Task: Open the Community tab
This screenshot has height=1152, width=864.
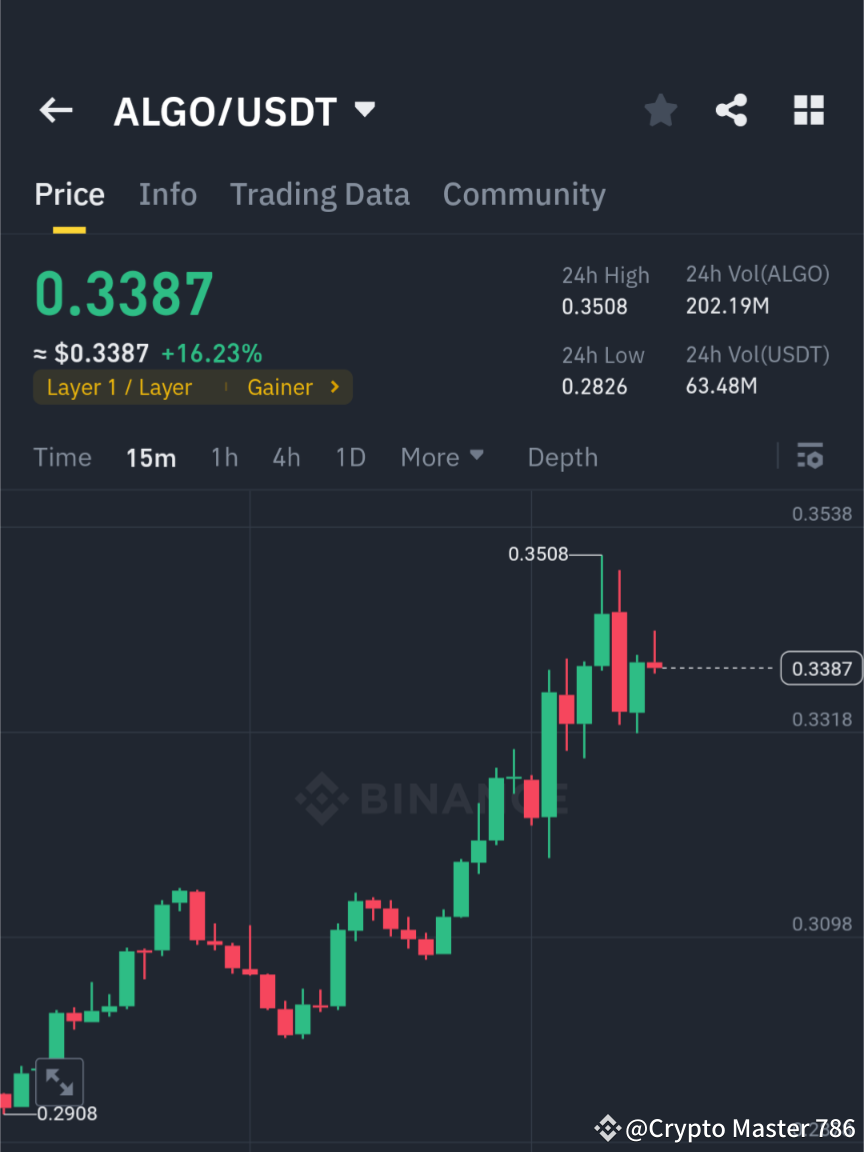Action: (x=524, y=194)
